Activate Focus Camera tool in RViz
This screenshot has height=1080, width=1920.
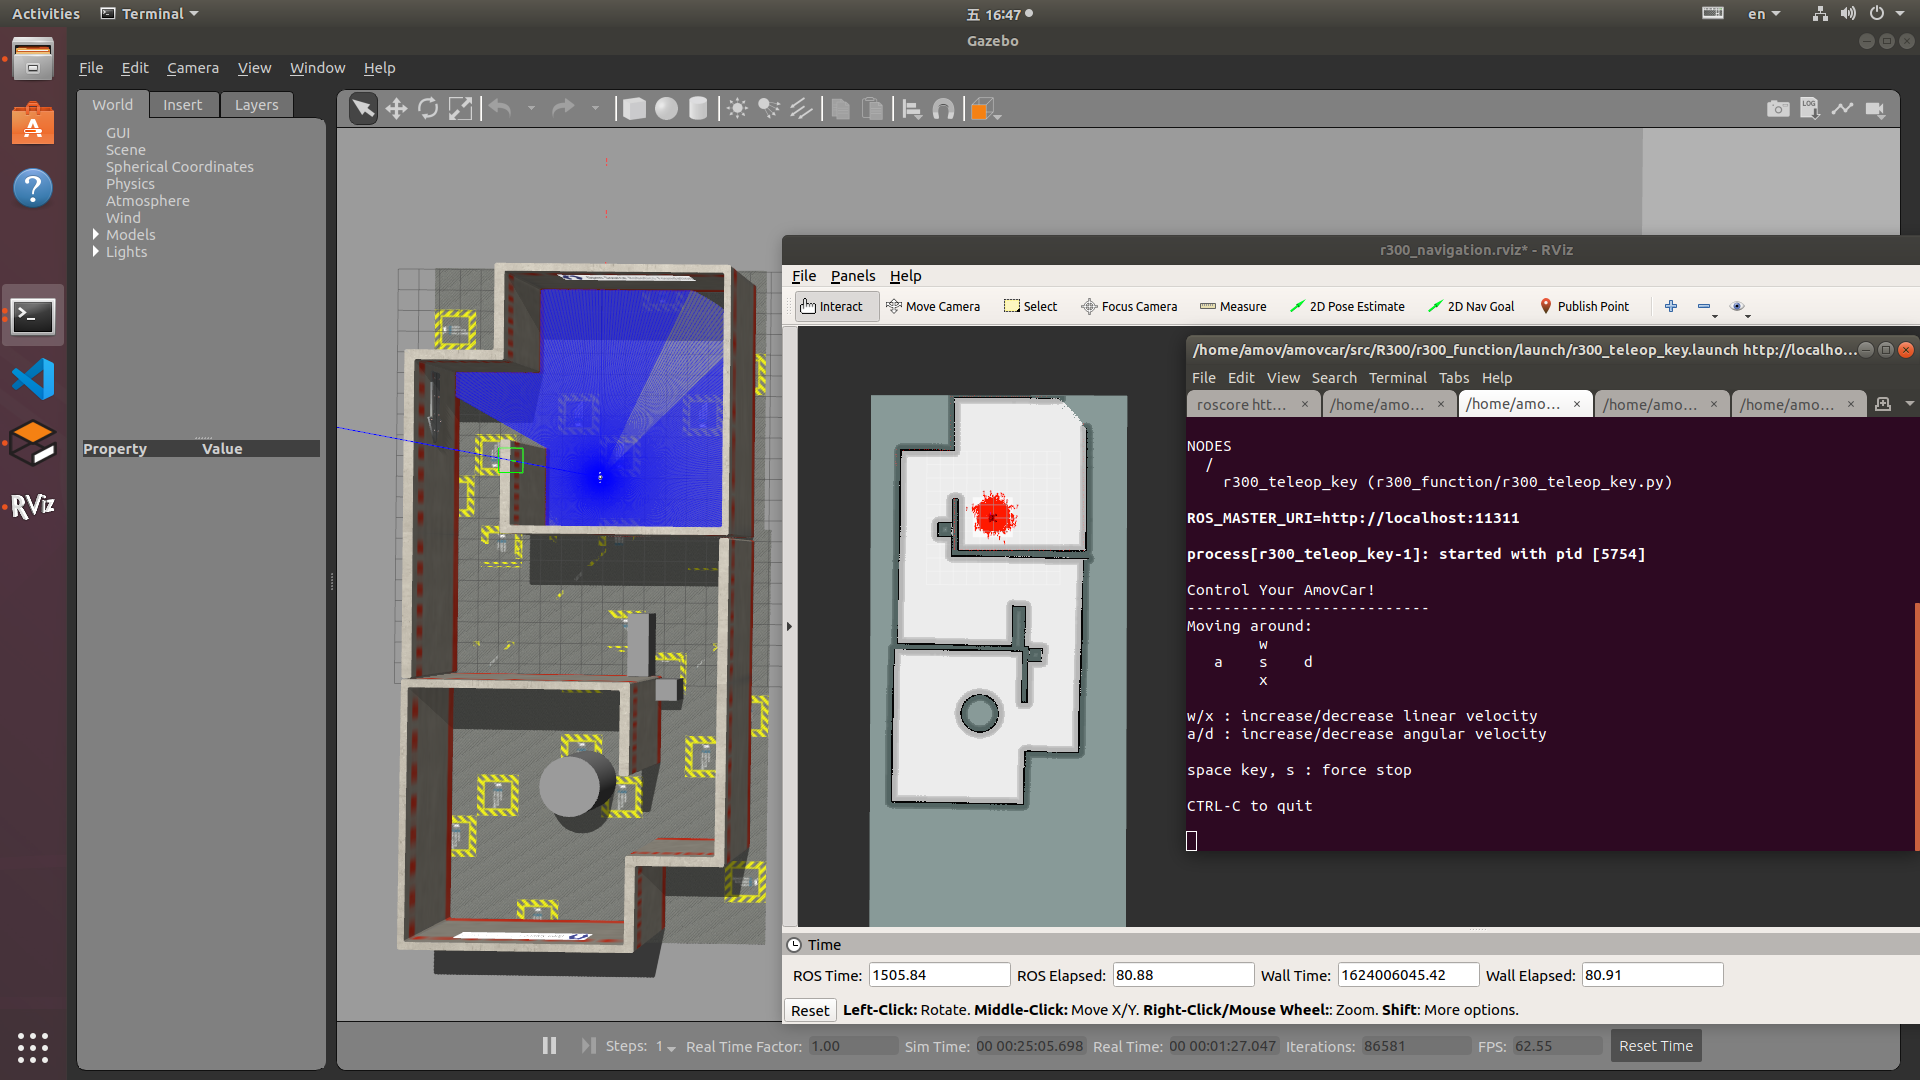(x=1129, y=306)
